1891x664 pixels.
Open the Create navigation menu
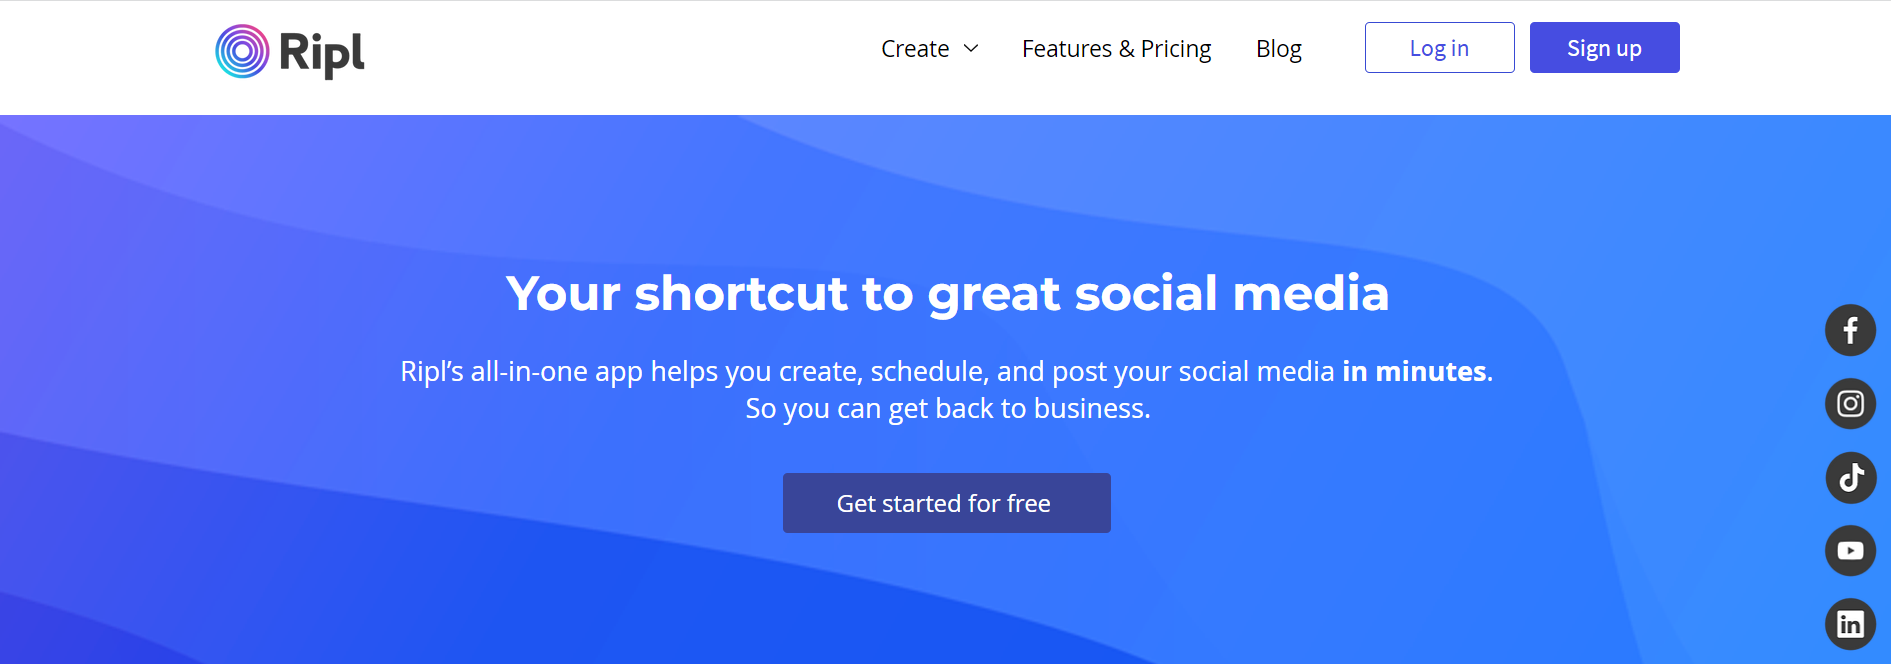[x=930, y=49]
